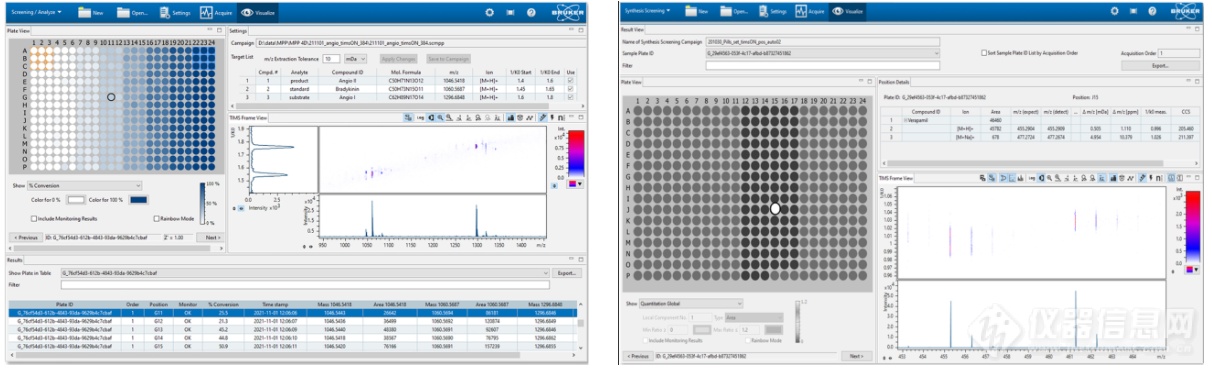
Task: Select the Result View tab
Action: pos(633,30)
